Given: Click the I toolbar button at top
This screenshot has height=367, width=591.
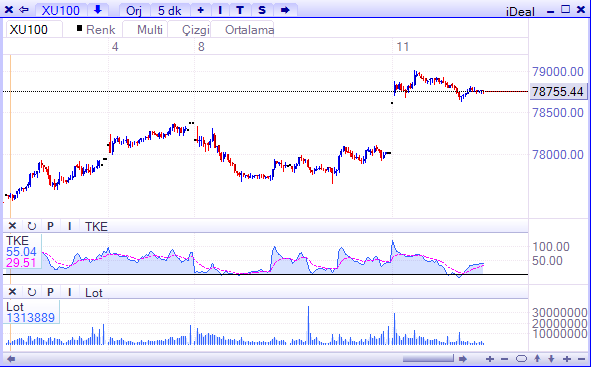Looking at the screenshot, I should click(x=220, y=10).
